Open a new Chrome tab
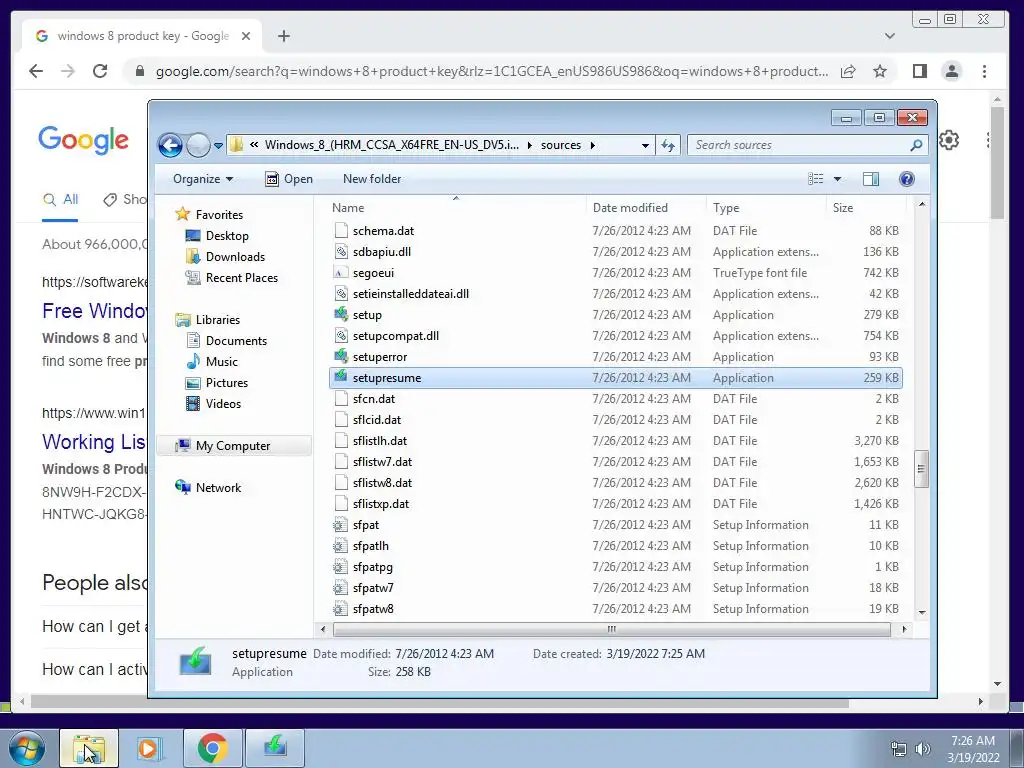The width and height of the screenshot is (1024, 768). 283,37
